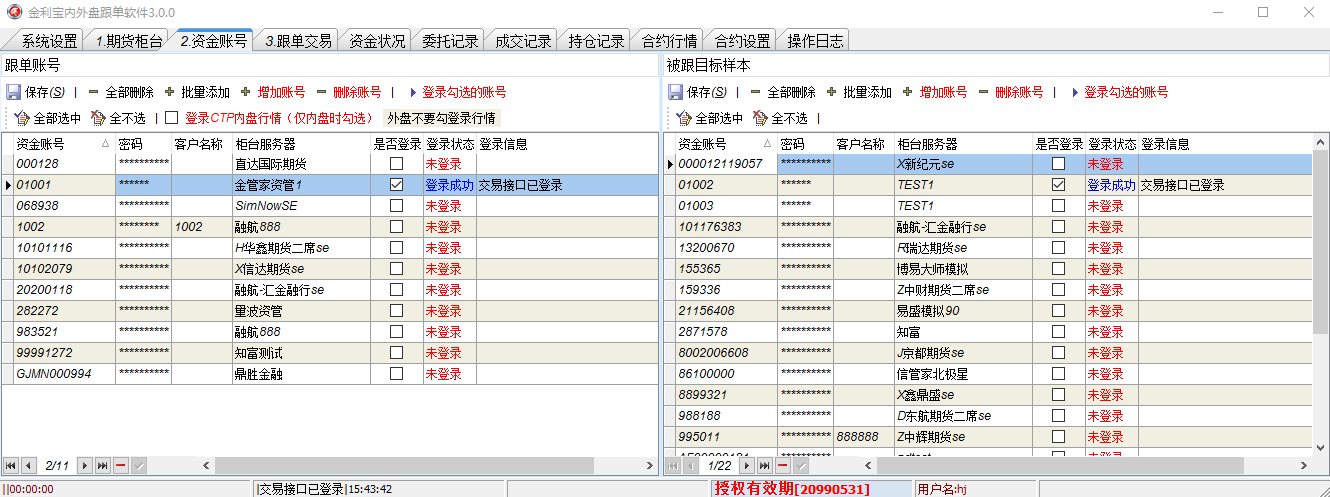This screenshot has height=497, width=1330.
Task: Go to next record in the right 被跟目标样本 navigator
Action: (747, 466)
